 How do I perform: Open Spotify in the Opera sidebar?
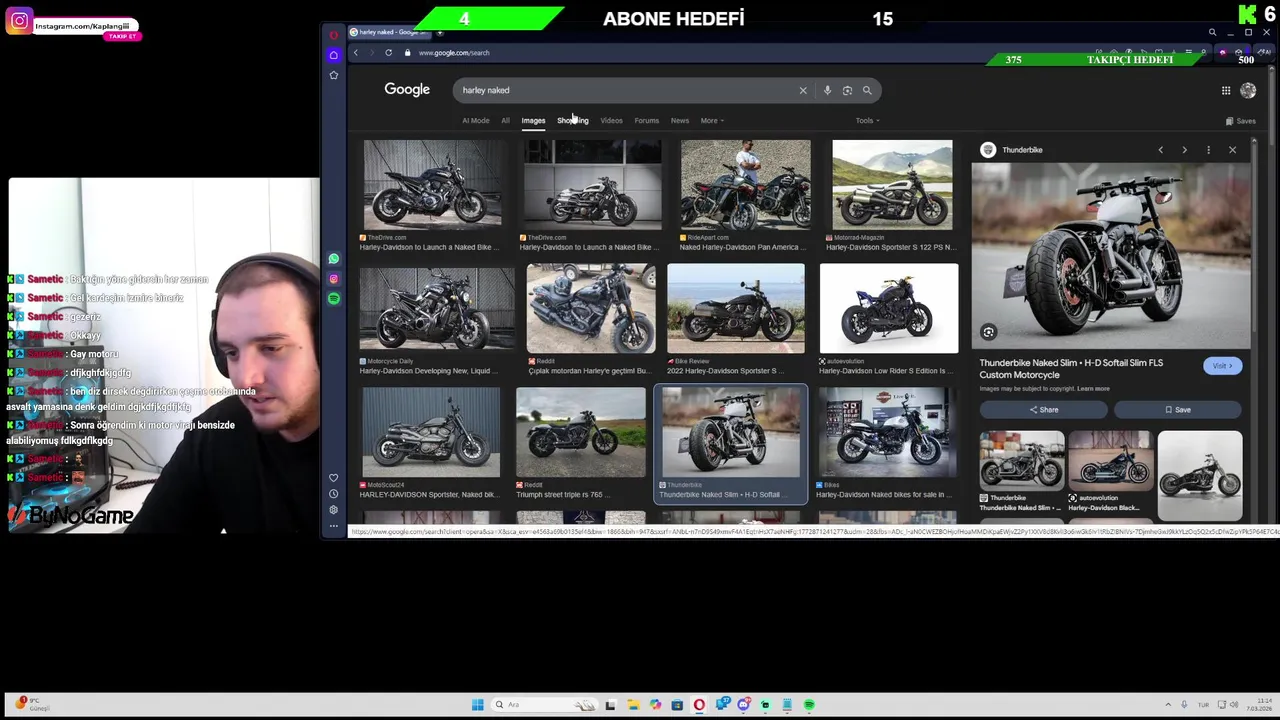coord(334,298)
